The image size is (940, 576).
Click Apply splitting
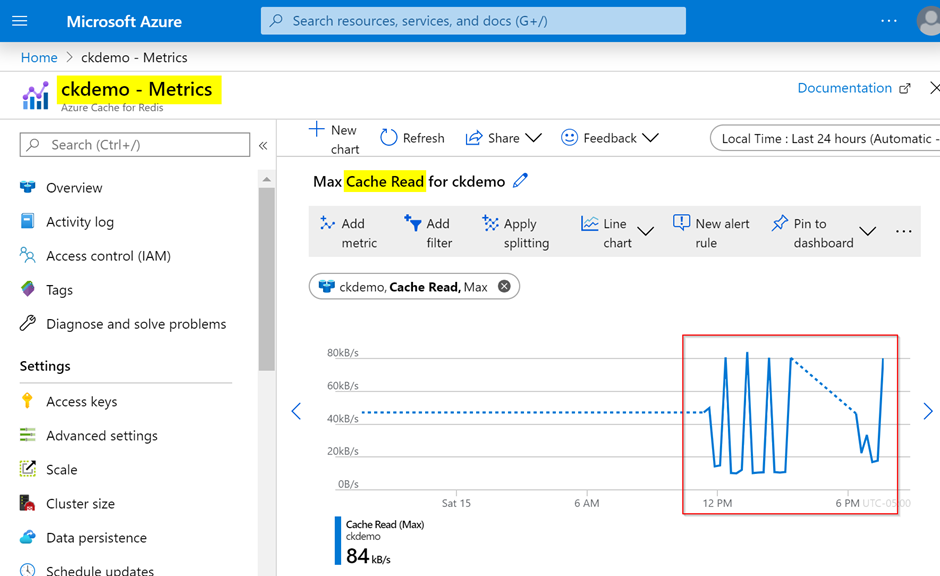516,233
